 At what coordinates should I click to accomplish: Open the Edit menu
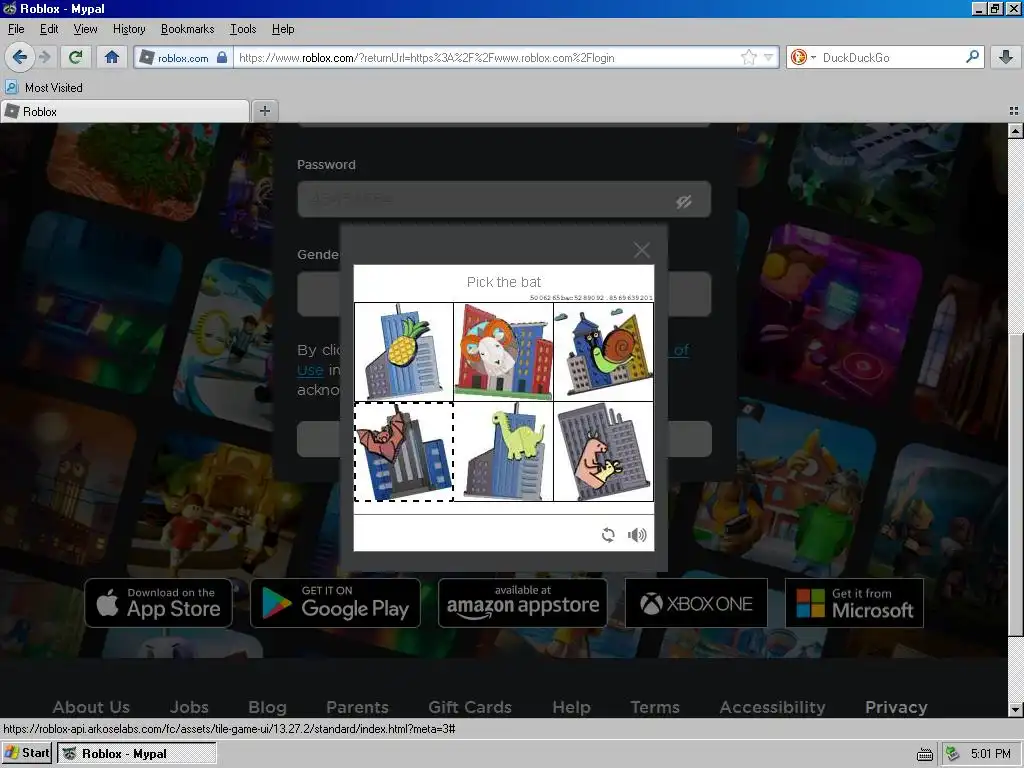(49, 29)
